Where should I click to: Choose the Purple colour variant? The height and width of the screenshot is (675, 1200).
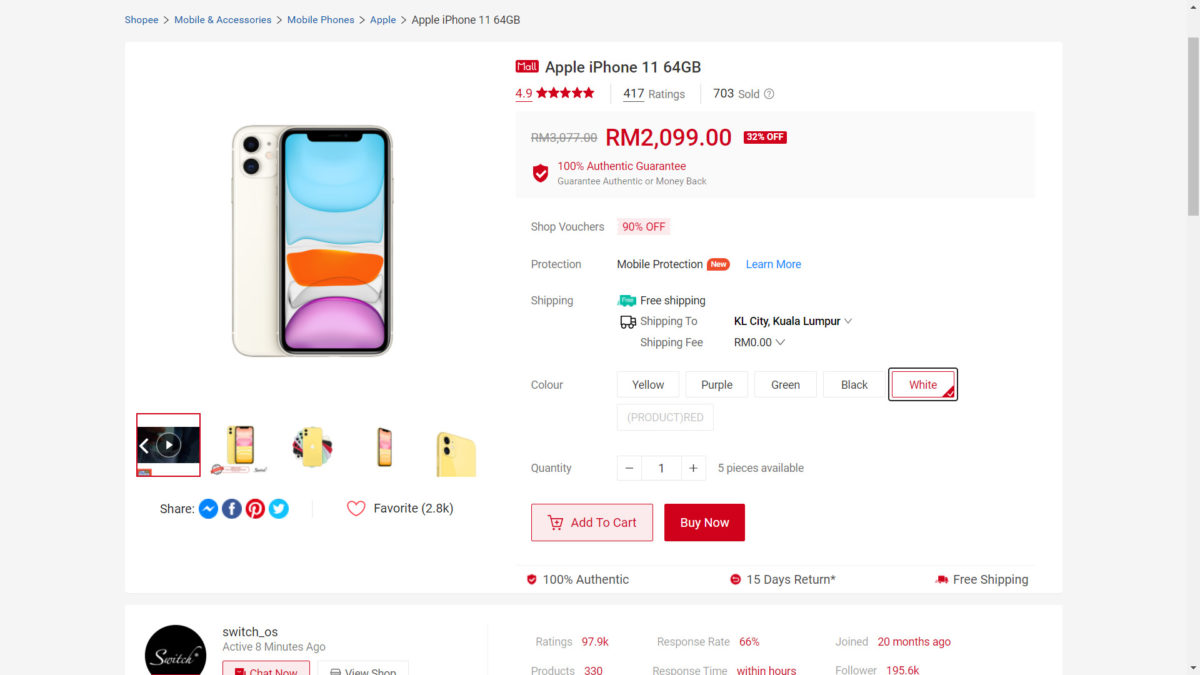pos(717,385)
